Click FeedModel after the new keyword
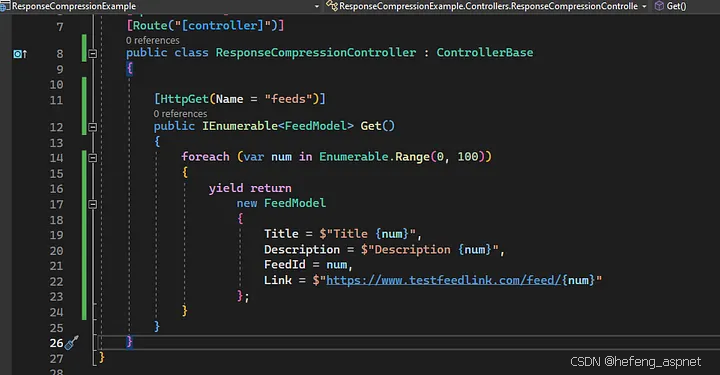Image resolution: width=720 pixels, height=375 pixels. (x=295, y=203)
